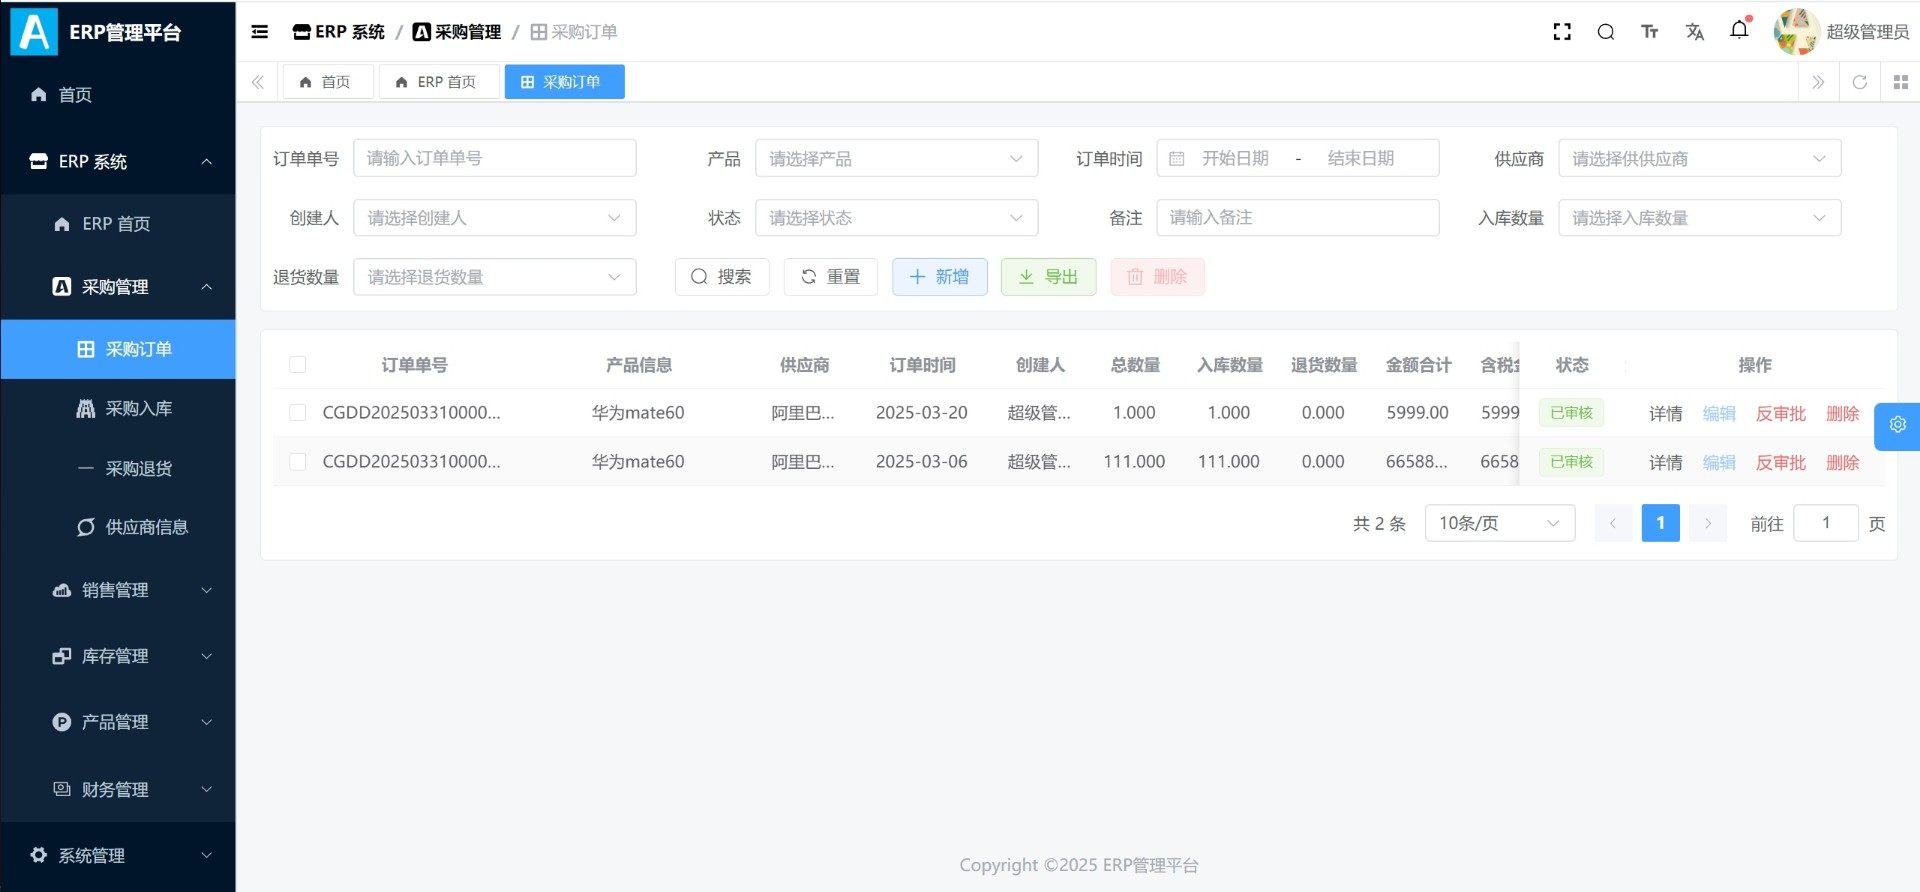Check the row for the 2025-03-20 order

pos(298,413)
